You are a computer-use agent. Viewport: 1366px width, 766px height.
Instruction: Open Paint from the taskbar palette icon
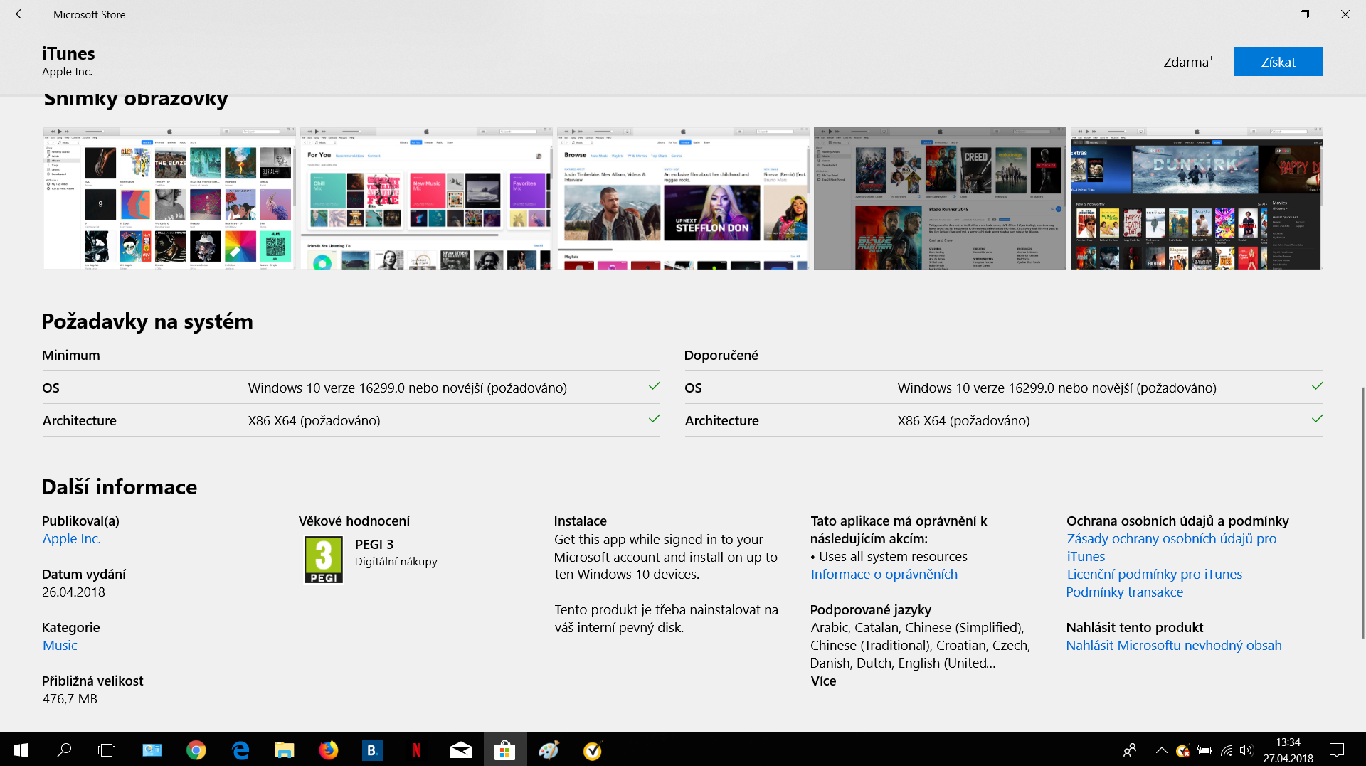[x=548, y=749]
